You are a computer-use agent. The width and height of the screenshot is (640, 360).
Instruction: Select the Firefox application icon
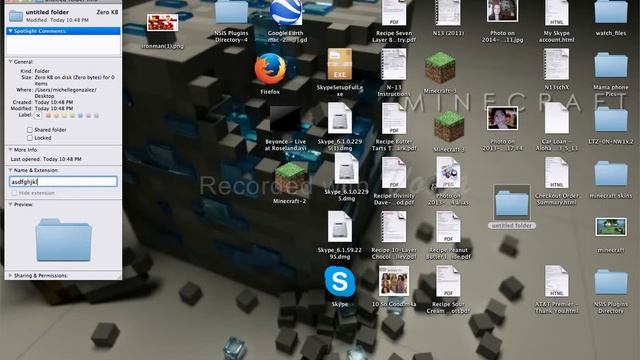tap(270, 69)
